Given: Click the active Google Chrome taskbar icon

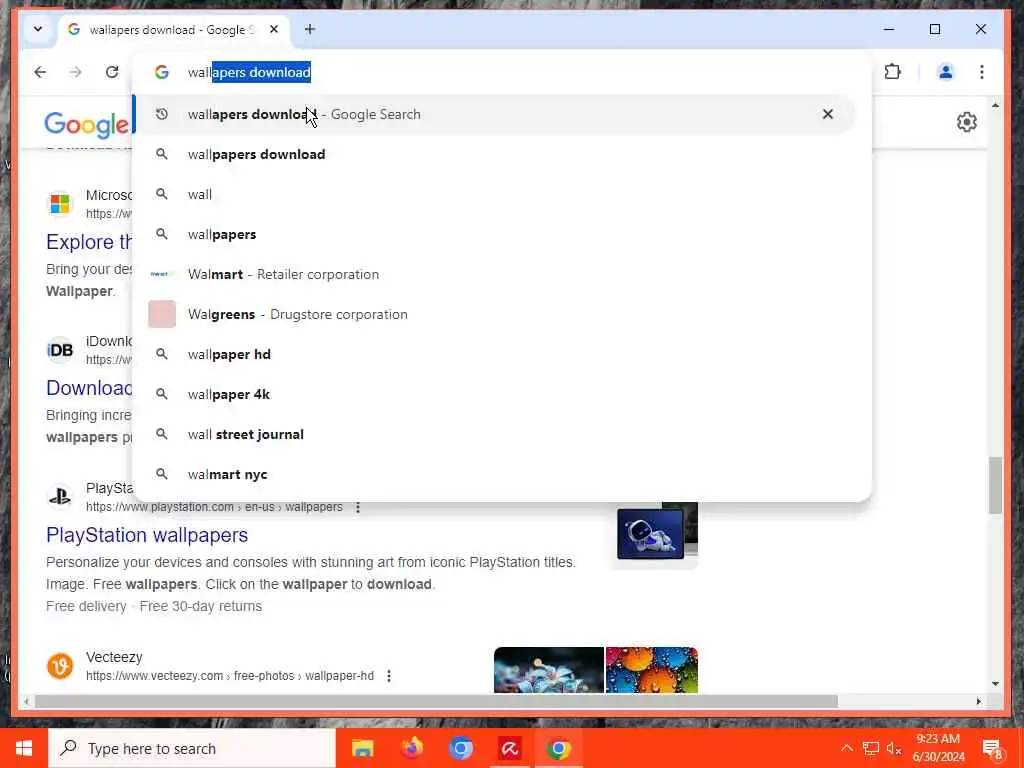Looking at the screenshot, I should click(x=559, y=748).
